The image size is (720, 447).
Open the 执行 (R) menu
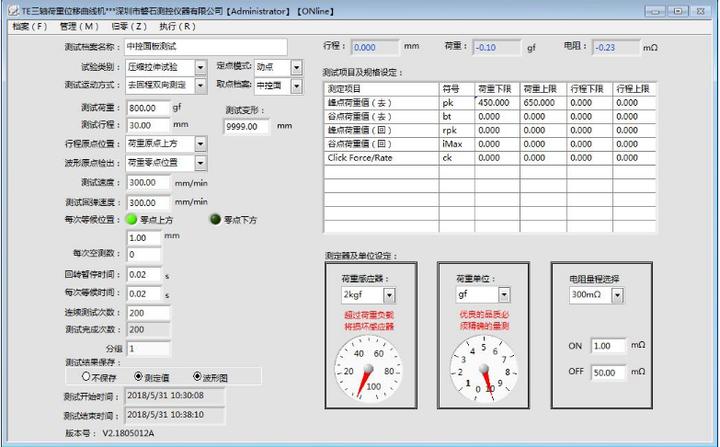point(177,27)
